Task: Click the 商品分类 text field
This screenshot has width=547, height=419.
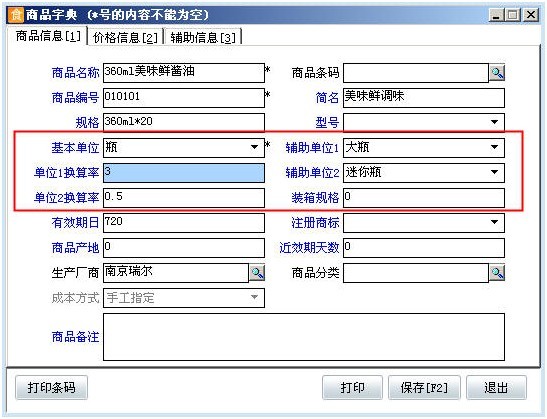Action: click(416, 272)
